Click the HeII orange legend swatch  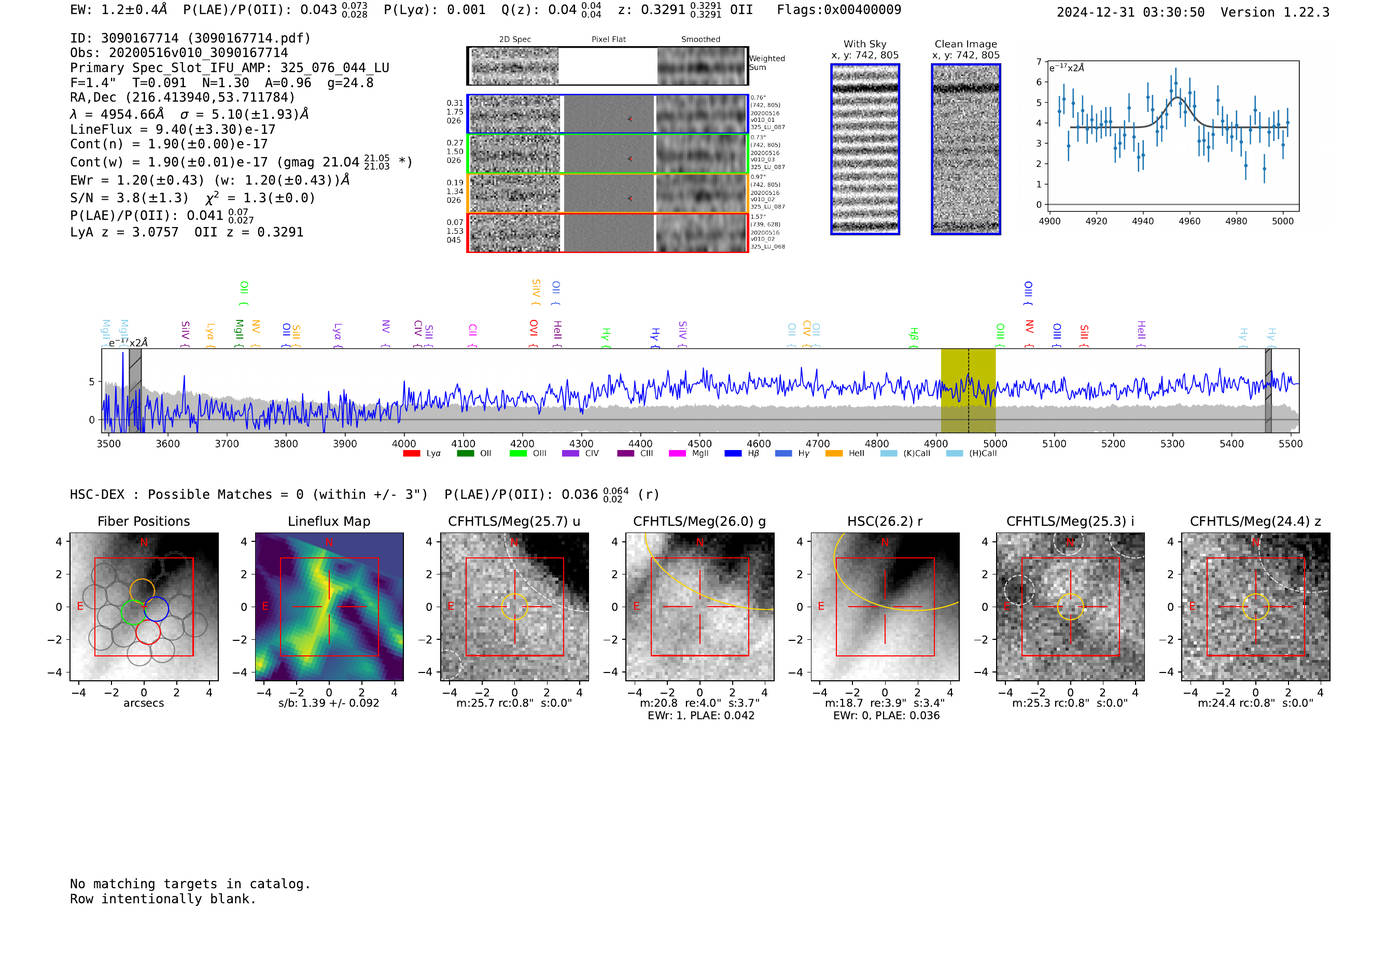[x=834, y=454]
